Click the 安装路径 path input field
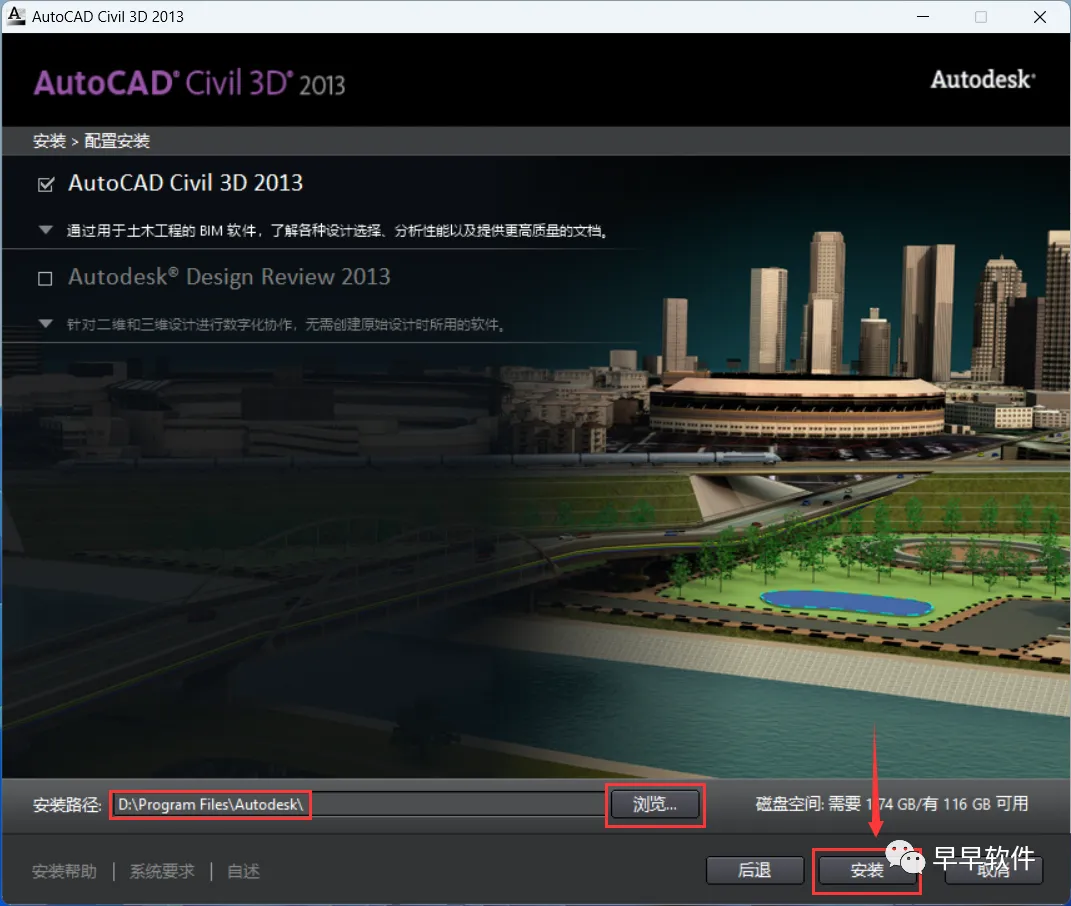Screen dimensions: 1071x906 (x=358, y=804)
